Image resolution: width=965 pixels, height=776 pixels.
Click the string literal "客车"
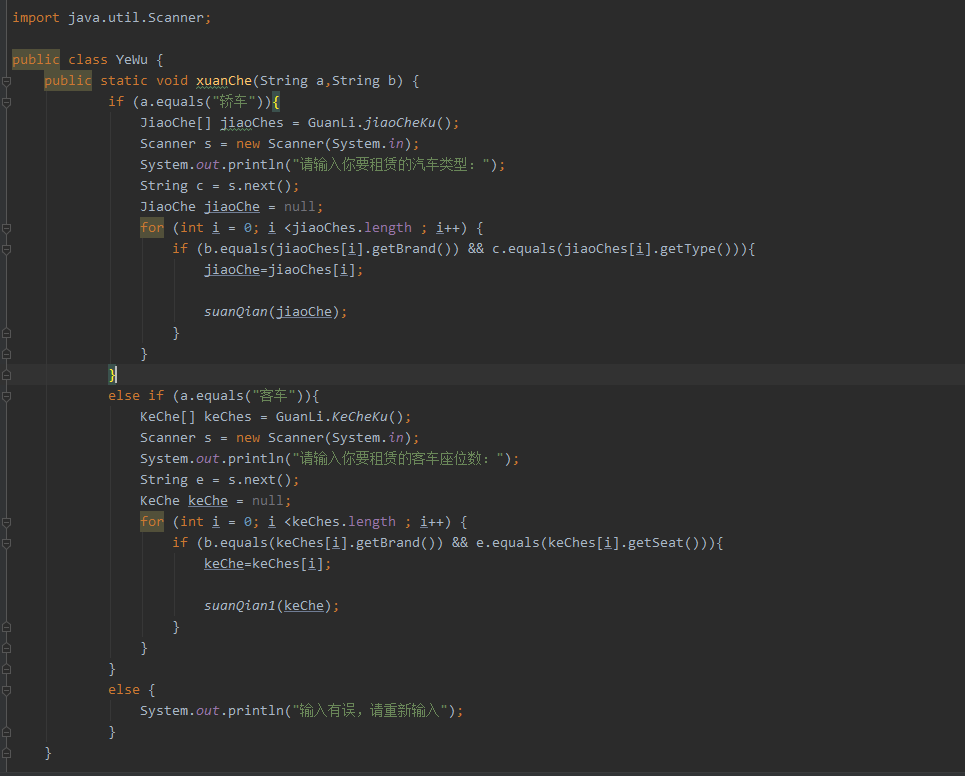pyautogui.click(x=273, y=396)
